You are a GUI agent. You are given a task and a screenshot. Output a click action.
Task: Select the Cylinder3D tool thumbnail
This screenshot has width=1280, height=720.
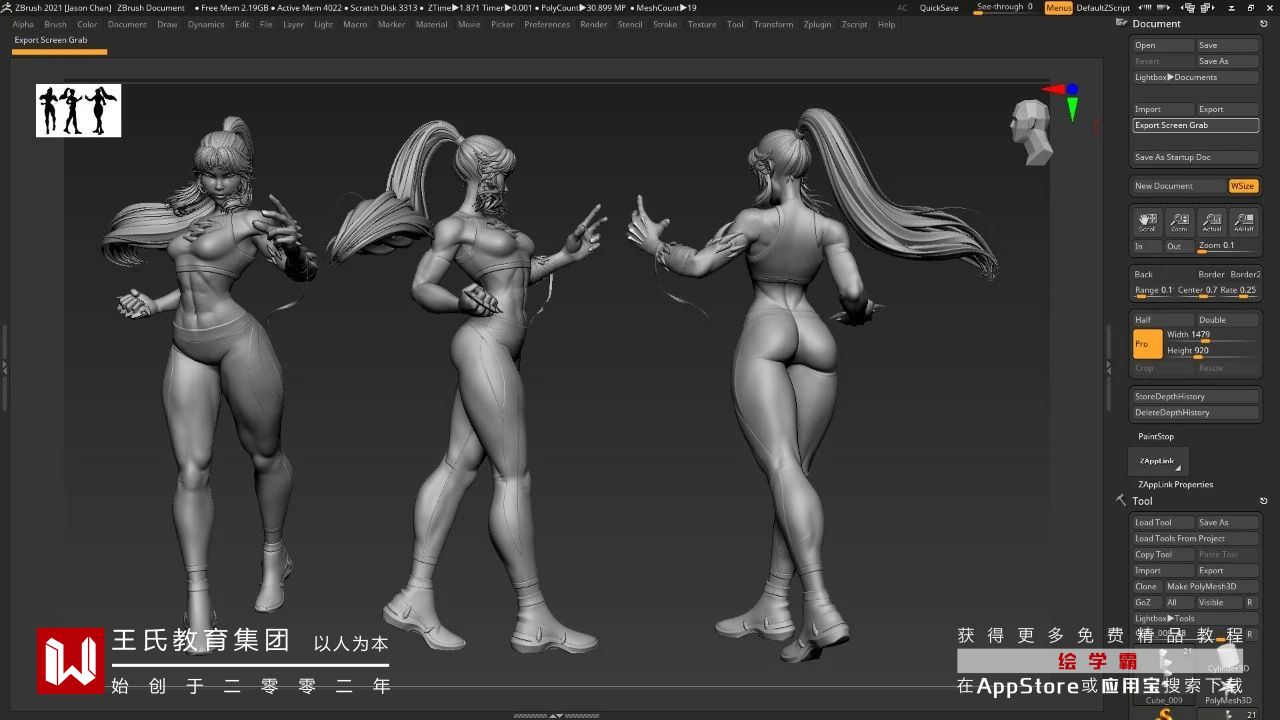(1227, 657)
